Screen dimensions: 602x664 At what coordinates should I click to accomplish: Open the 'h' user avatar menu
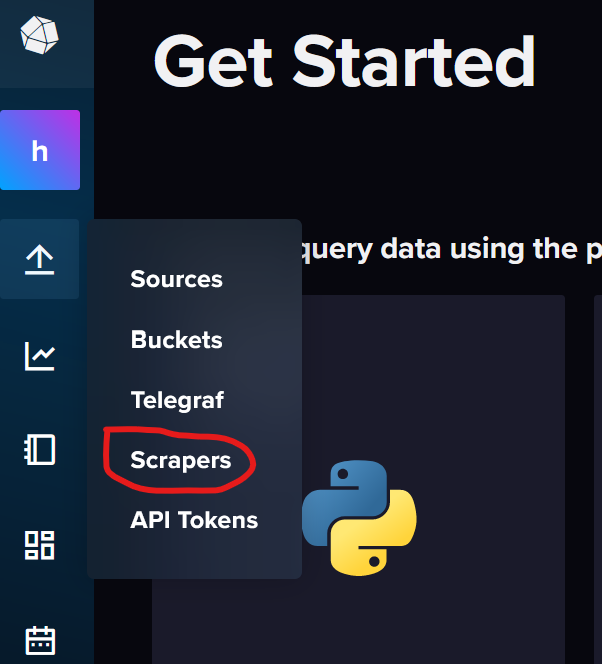[x=40, y=151]
